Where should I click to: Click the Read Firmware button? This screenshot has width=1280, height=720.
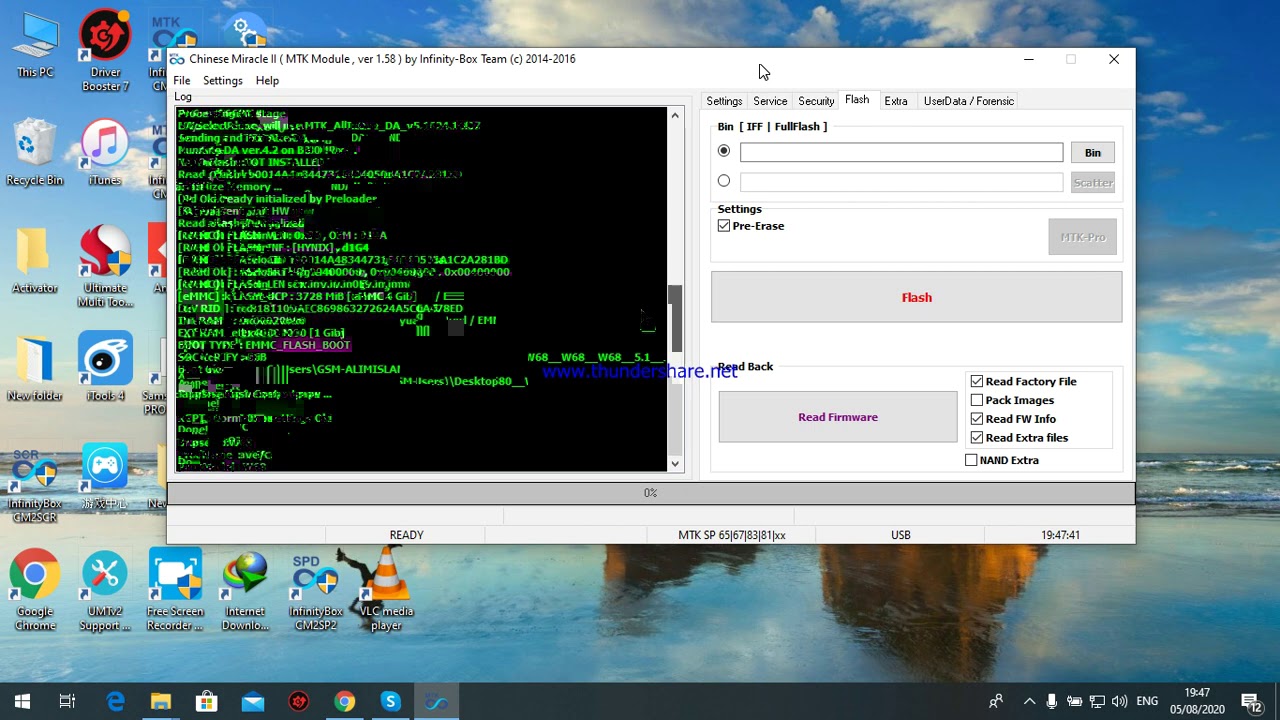pyautogui.click(x=838, y=417)
